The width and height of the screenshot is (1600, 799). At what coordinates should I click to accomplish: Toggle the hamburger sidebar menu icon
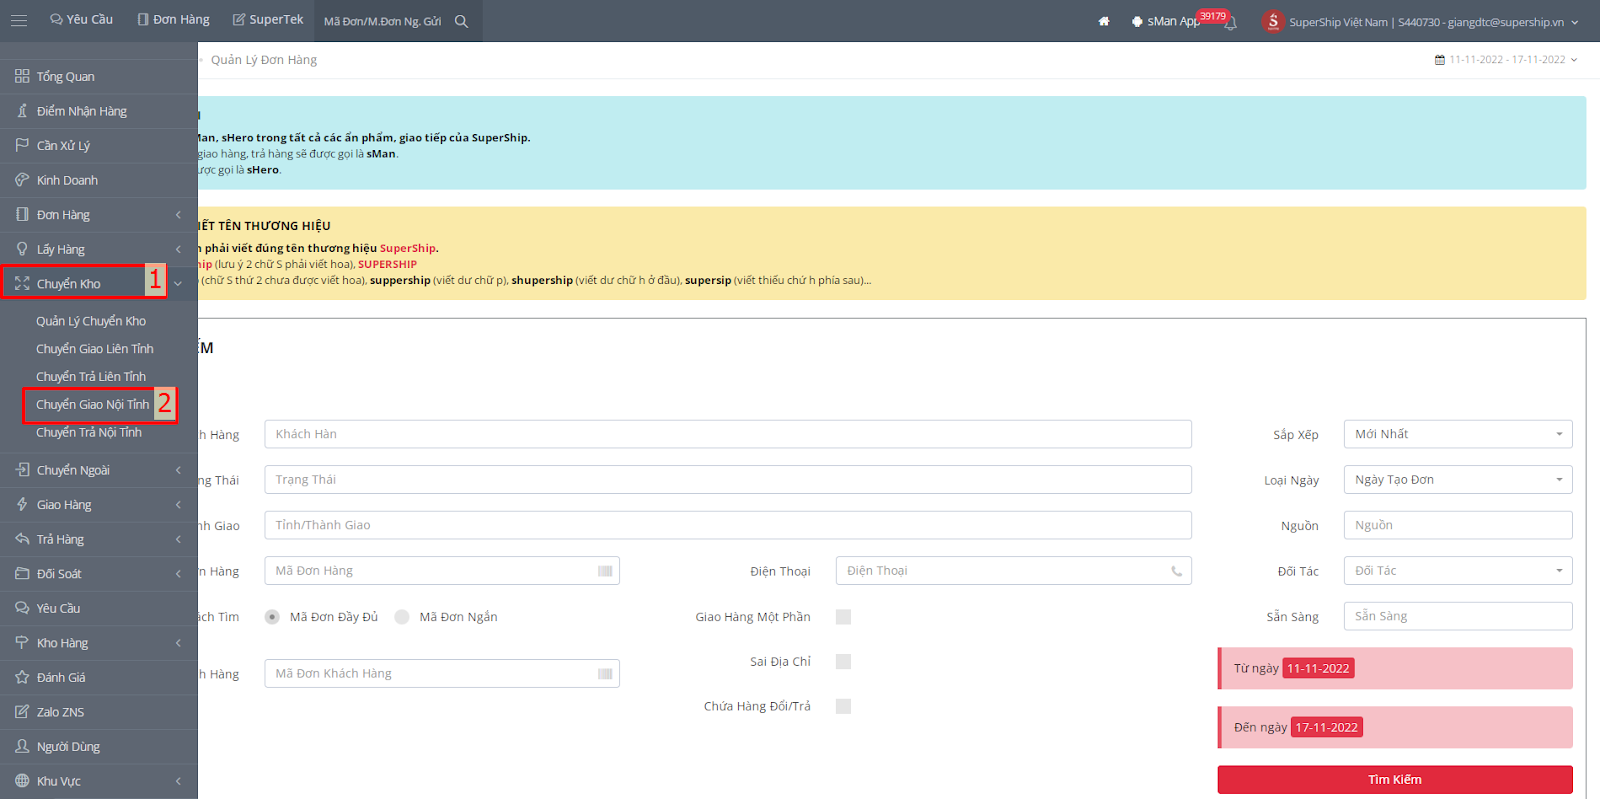click(19, 20)
